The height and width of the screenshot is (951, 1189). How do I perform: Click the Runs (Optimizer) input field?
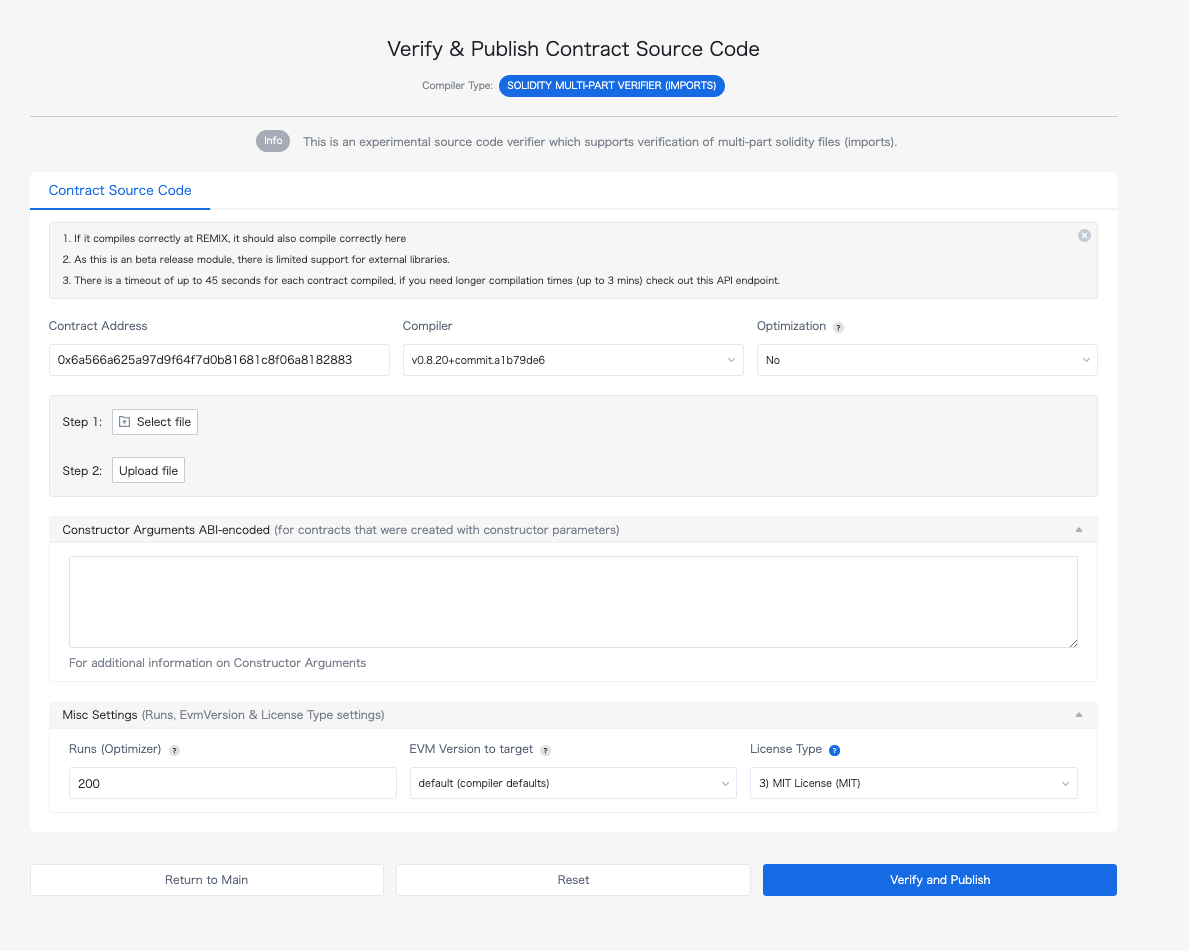[233, 783]
